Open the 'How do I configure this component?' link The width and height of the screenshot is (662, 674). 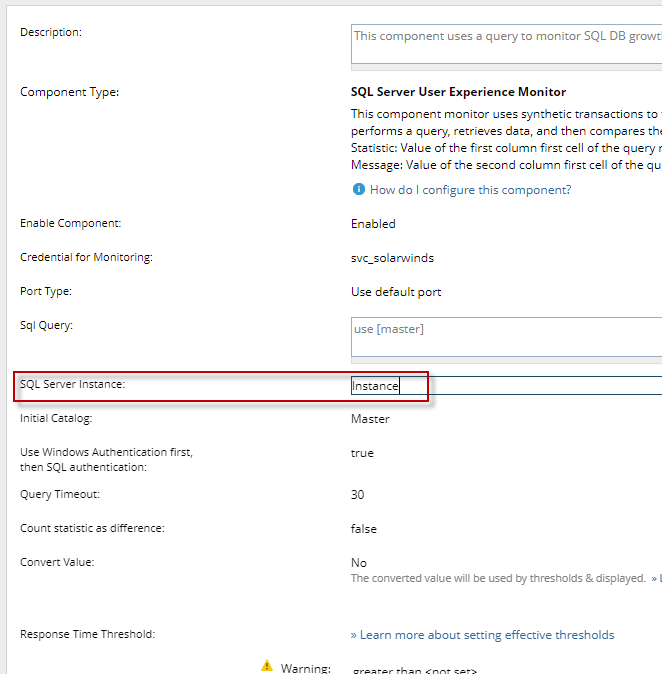(470, 190)
